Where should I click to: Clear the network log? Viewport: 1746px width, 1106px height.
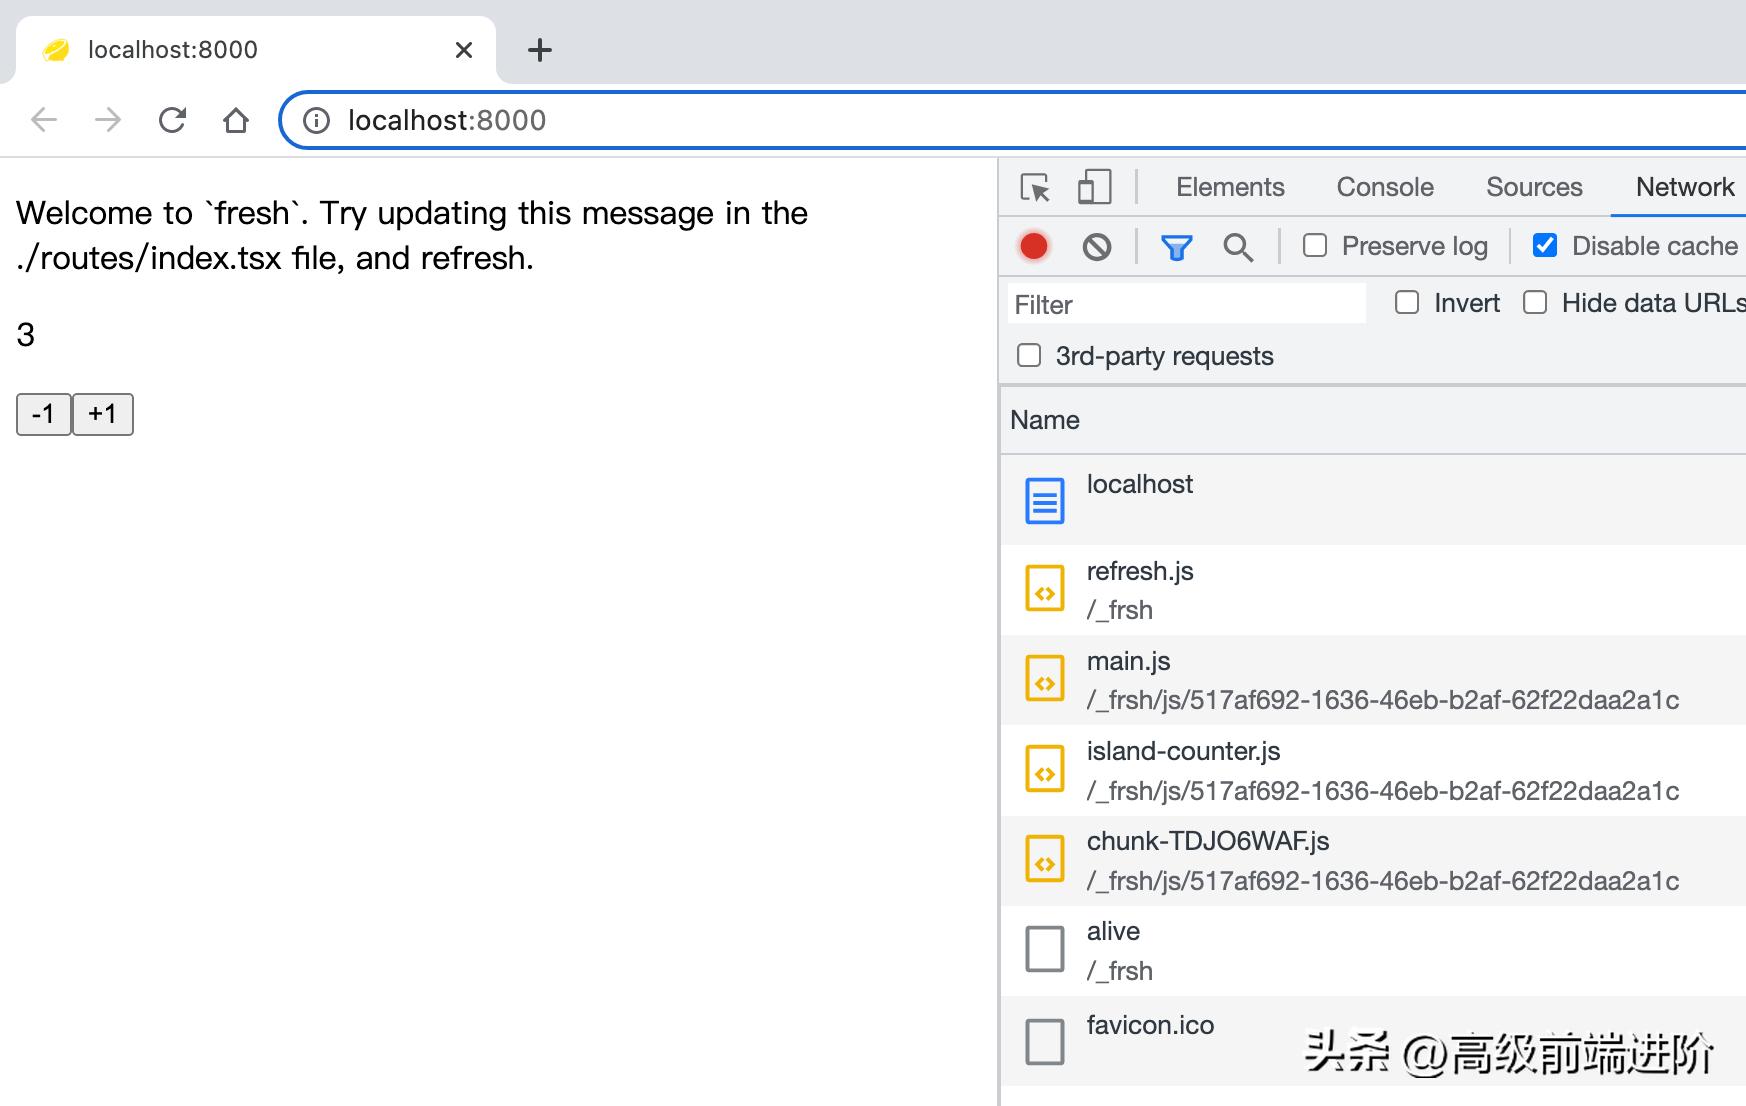1097,246
